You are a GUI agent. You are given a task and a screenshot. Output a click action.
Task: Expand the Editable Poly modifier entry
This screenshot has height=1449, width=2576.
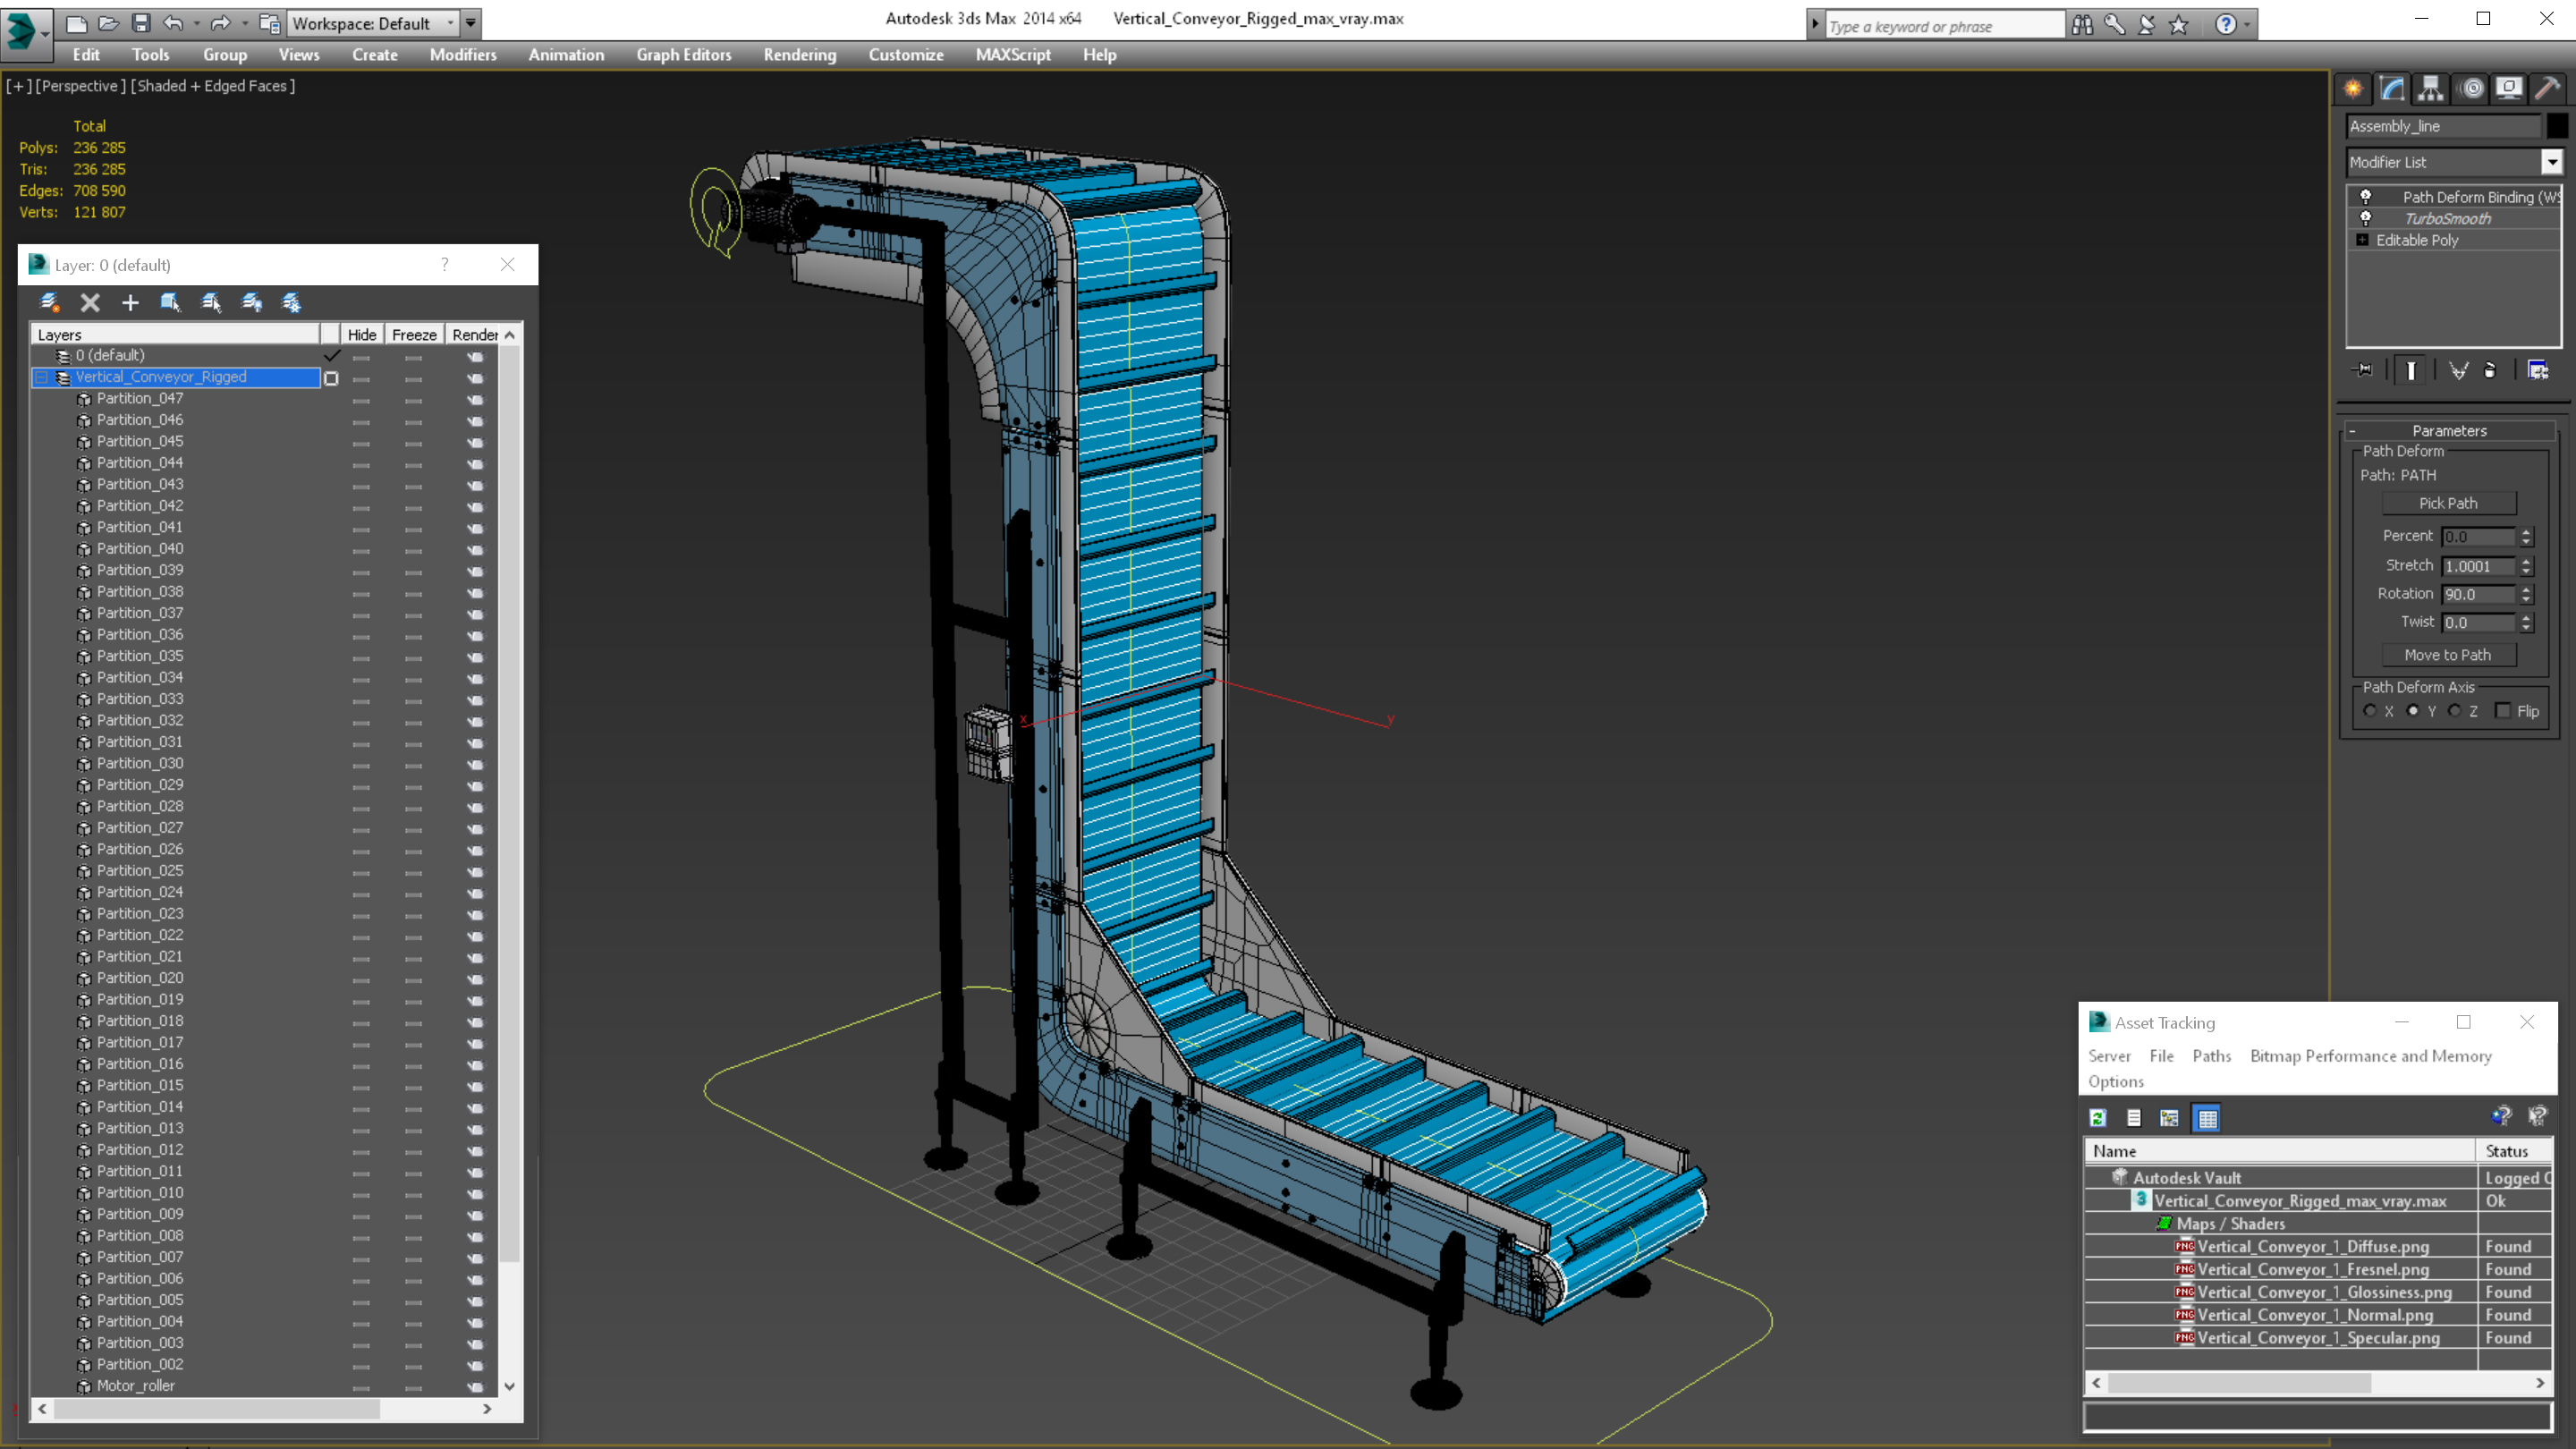tap(2362, 240)
